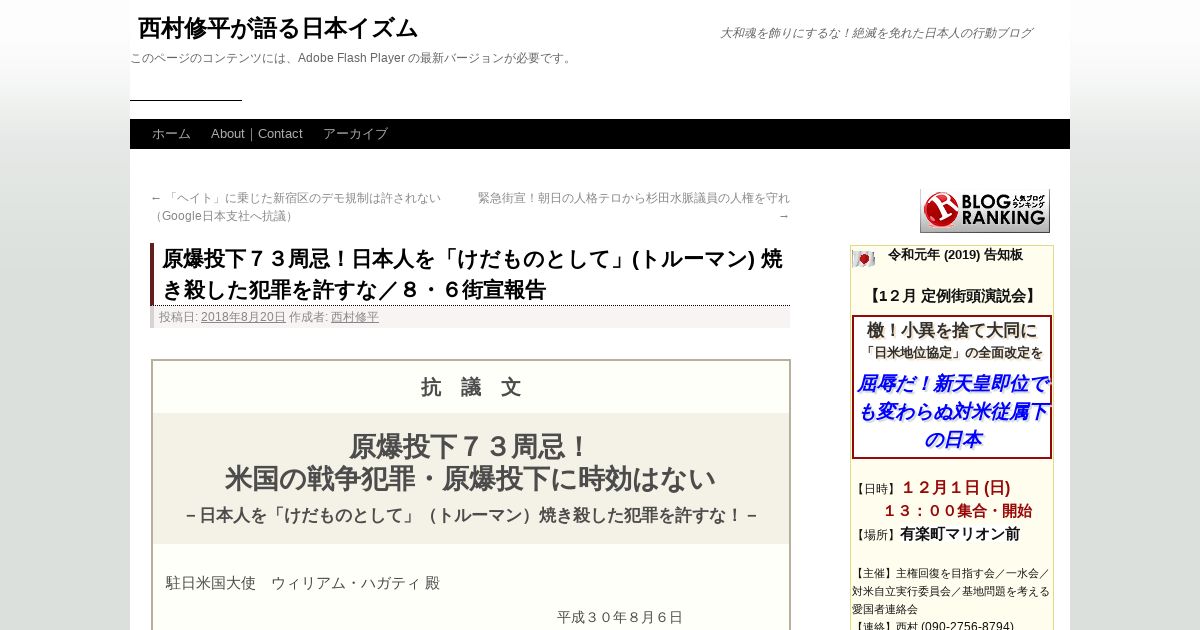Click the addressee line 駐日米国大使 ウィリアム・ハガティ 殿
1200x630 pixels.
[x=303, y=583]
